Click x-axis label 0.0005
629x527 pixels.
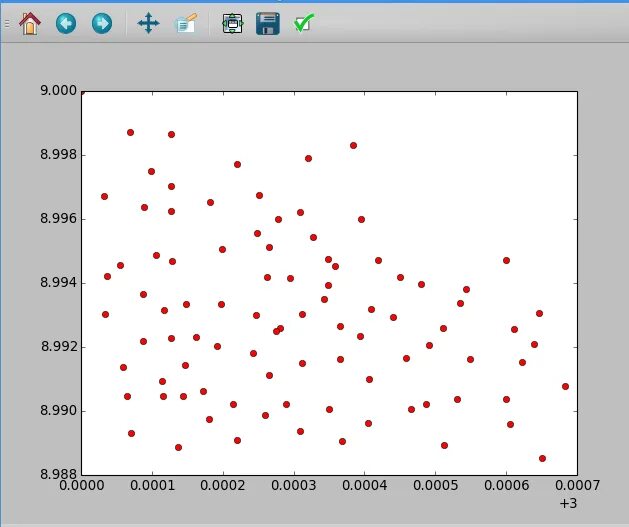[436, 485]
